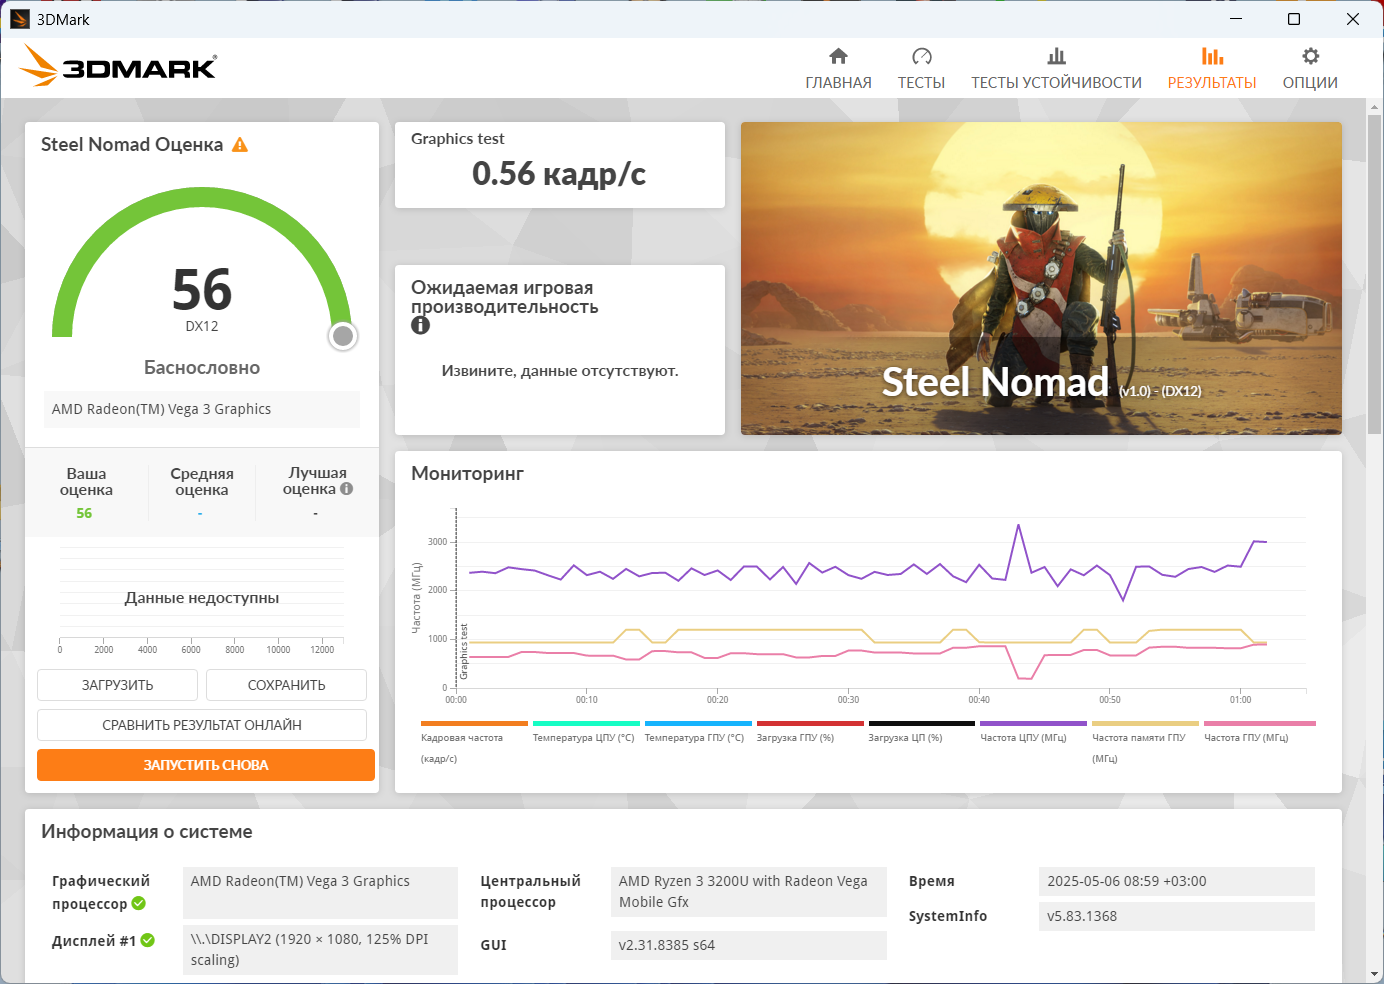The width and height of the screenshot is (1384, 984).
Task: Open stress tests (ТЕСТЫ УСТОЙЧИВОСТИ) chart icon
Action: pyautogui.click(x=1056, y=57)
